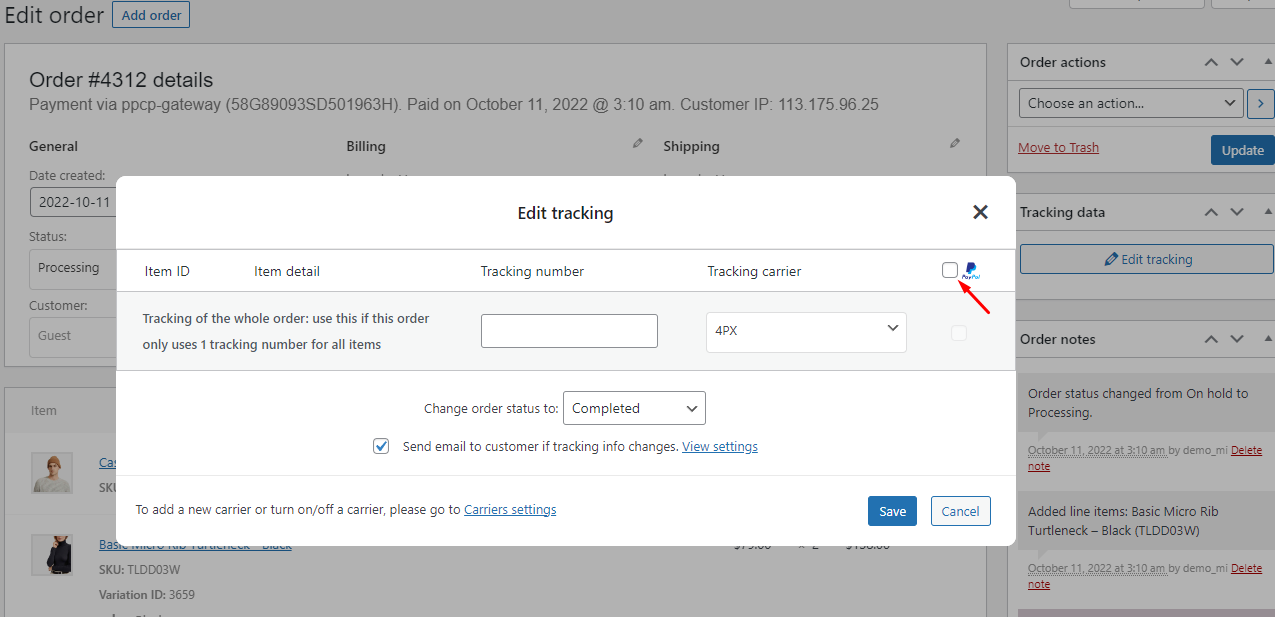Open Change order status Completed dropdown
This screenshot has width=1275, height=617.
[634, 408]
